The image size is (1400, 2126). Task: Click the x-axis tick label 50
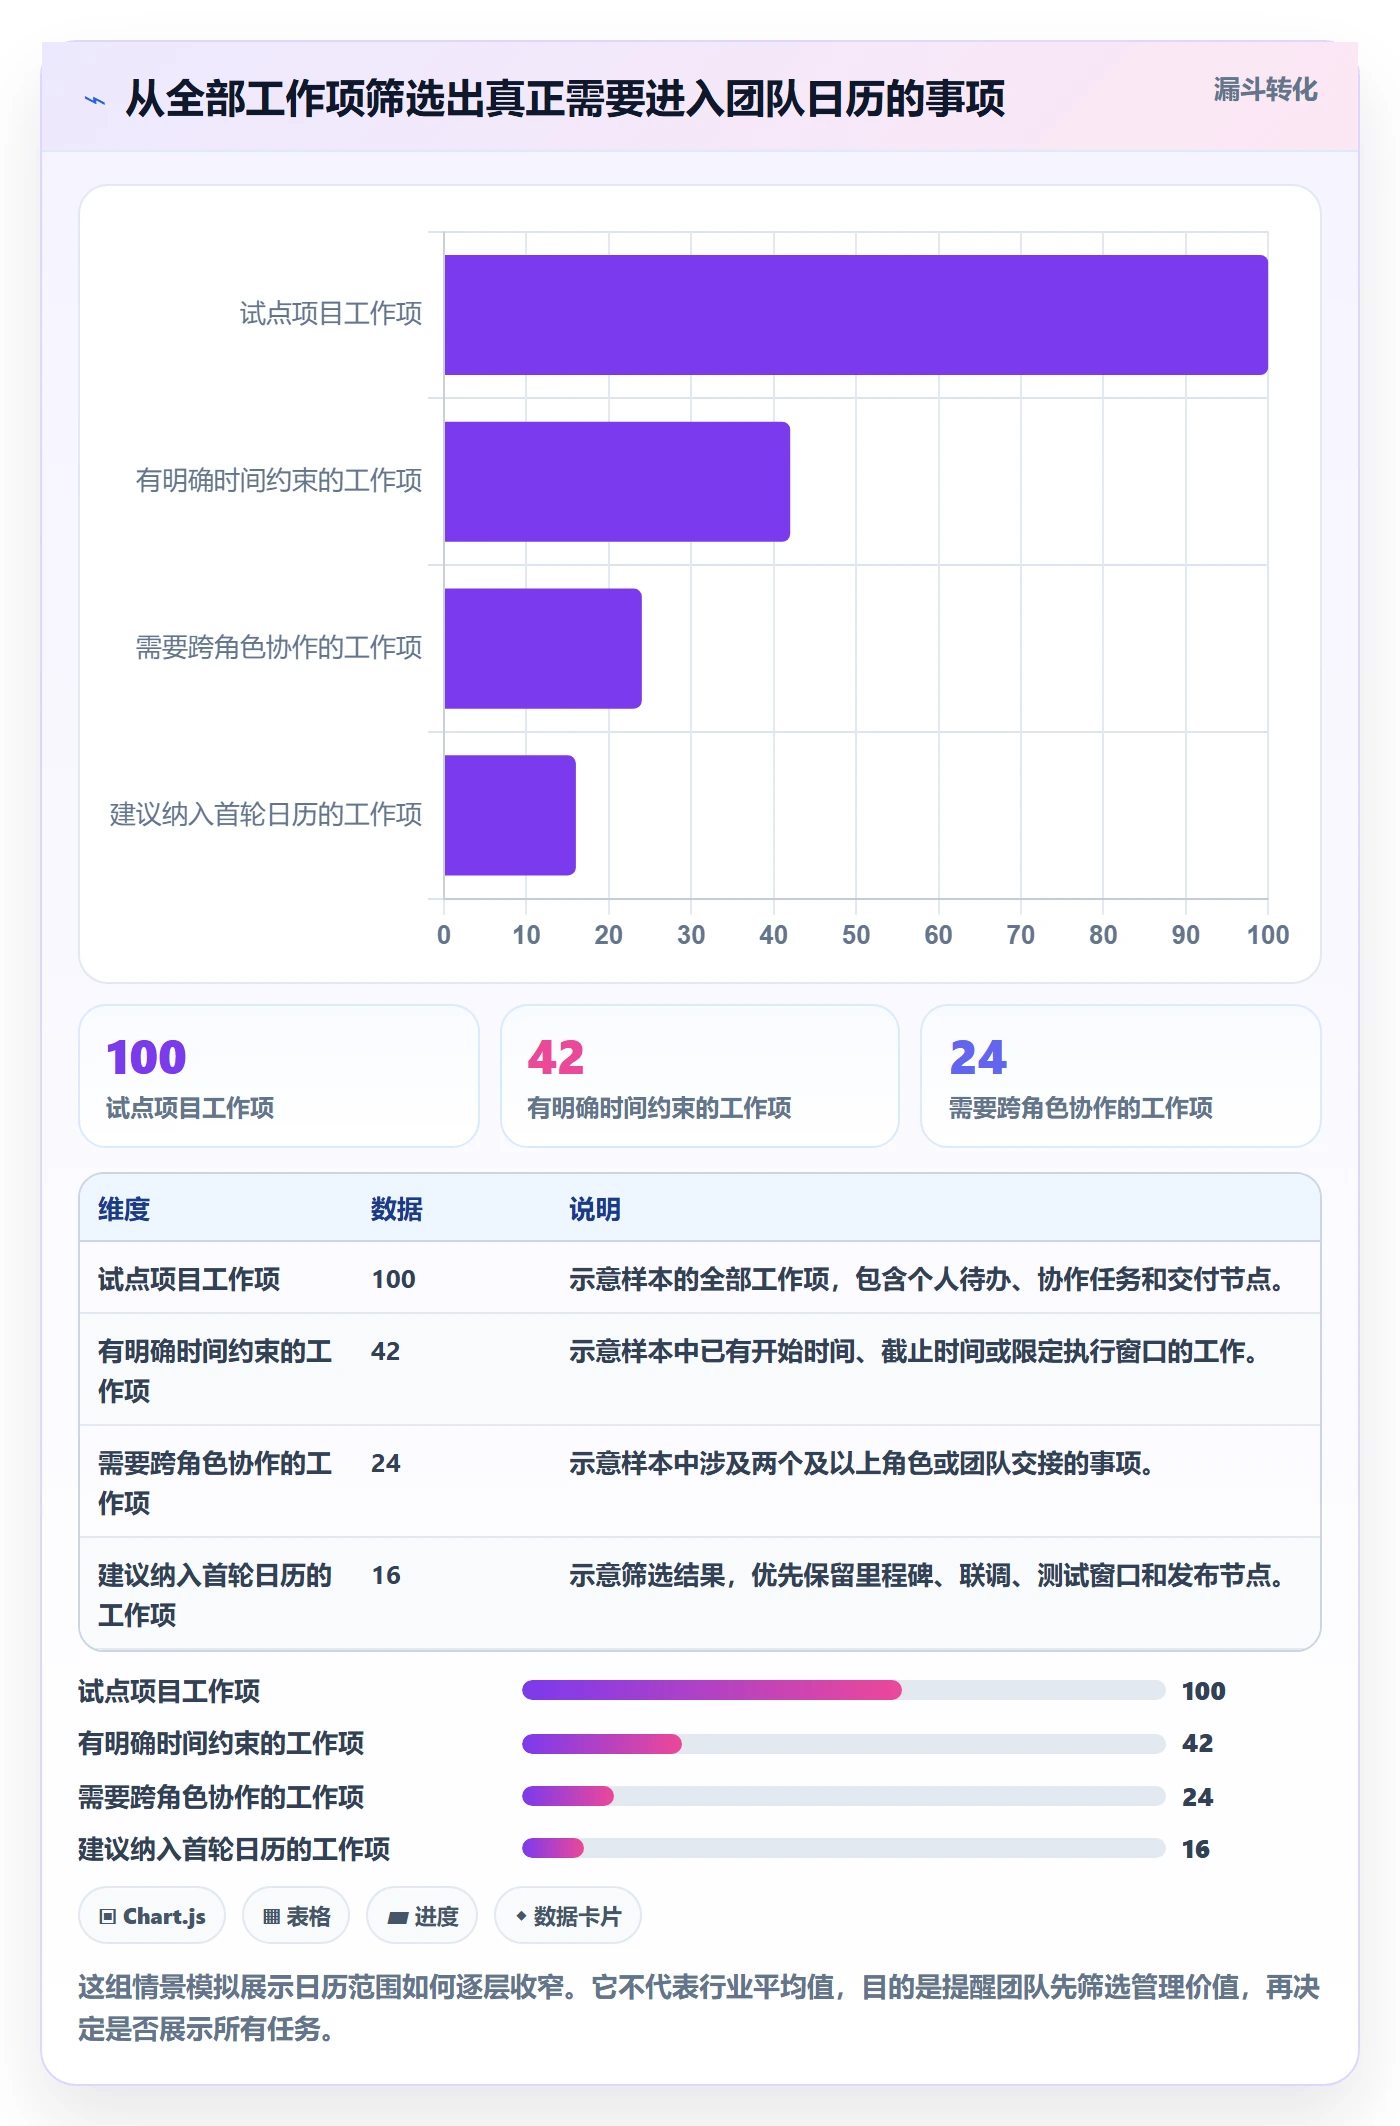856,935
